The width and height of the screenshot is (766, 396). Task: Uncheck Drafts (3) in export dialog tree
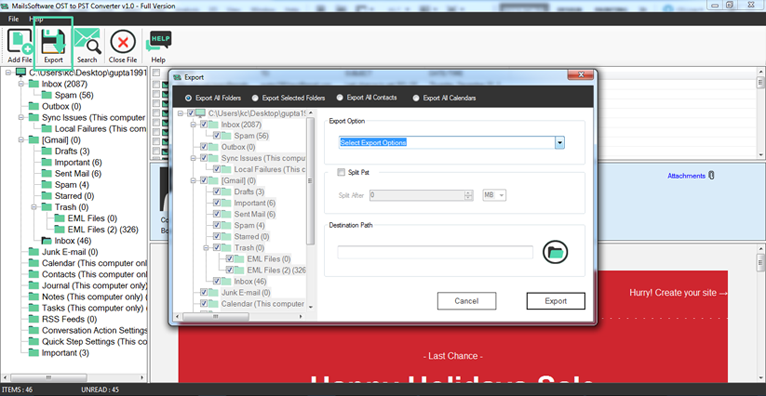216,192
